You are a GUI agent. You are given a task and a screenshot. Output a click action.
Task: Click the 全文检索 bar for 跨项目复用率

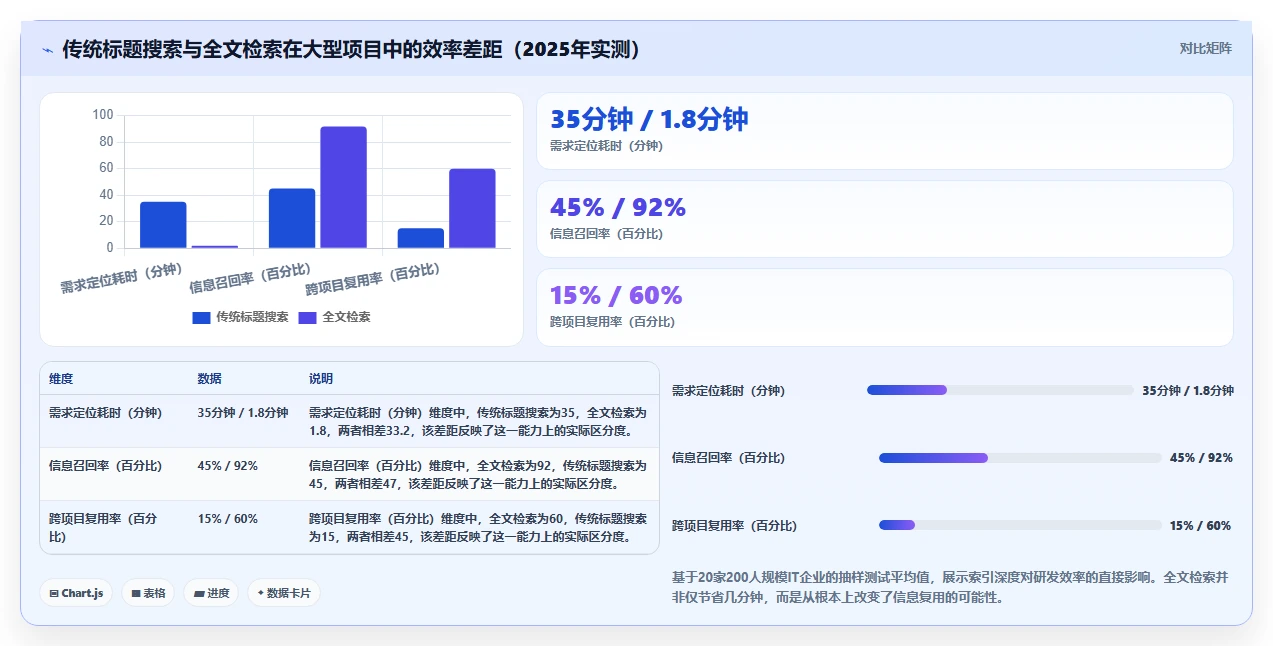click(472, 208)
